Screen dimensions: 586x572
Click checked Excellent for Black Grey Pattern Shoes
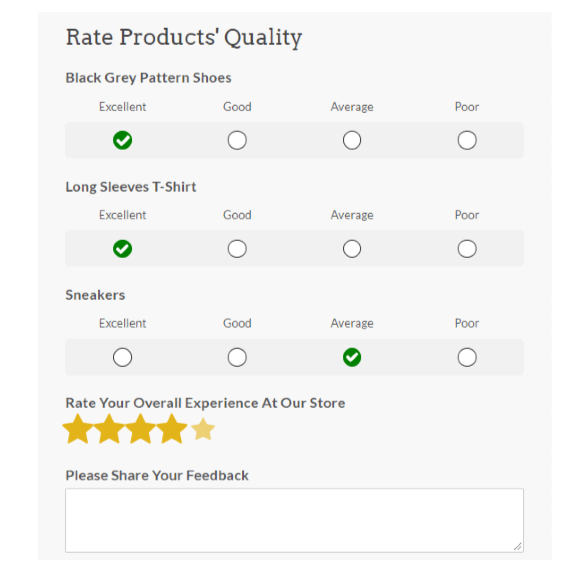123,140
